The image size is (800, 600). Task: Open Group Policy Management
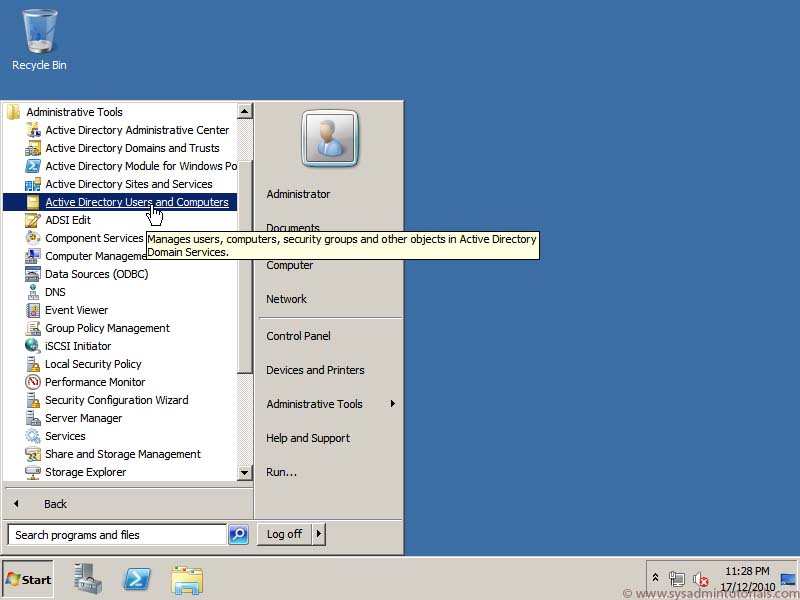[107, 328]
